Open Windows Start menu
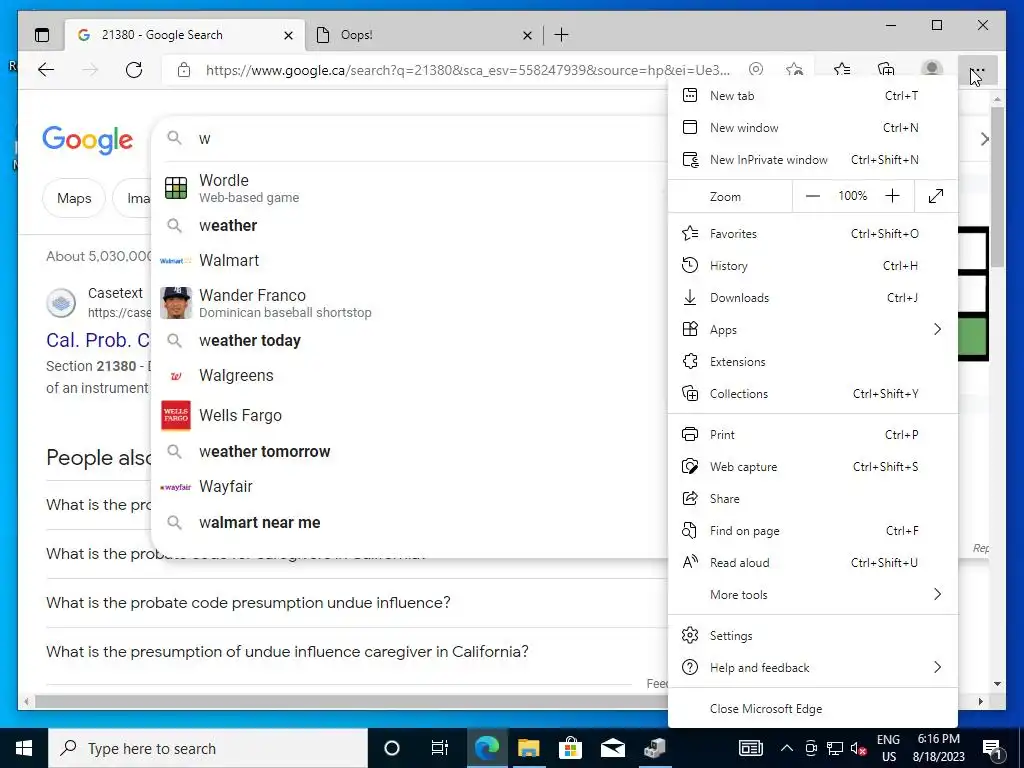 pos(24,748)
